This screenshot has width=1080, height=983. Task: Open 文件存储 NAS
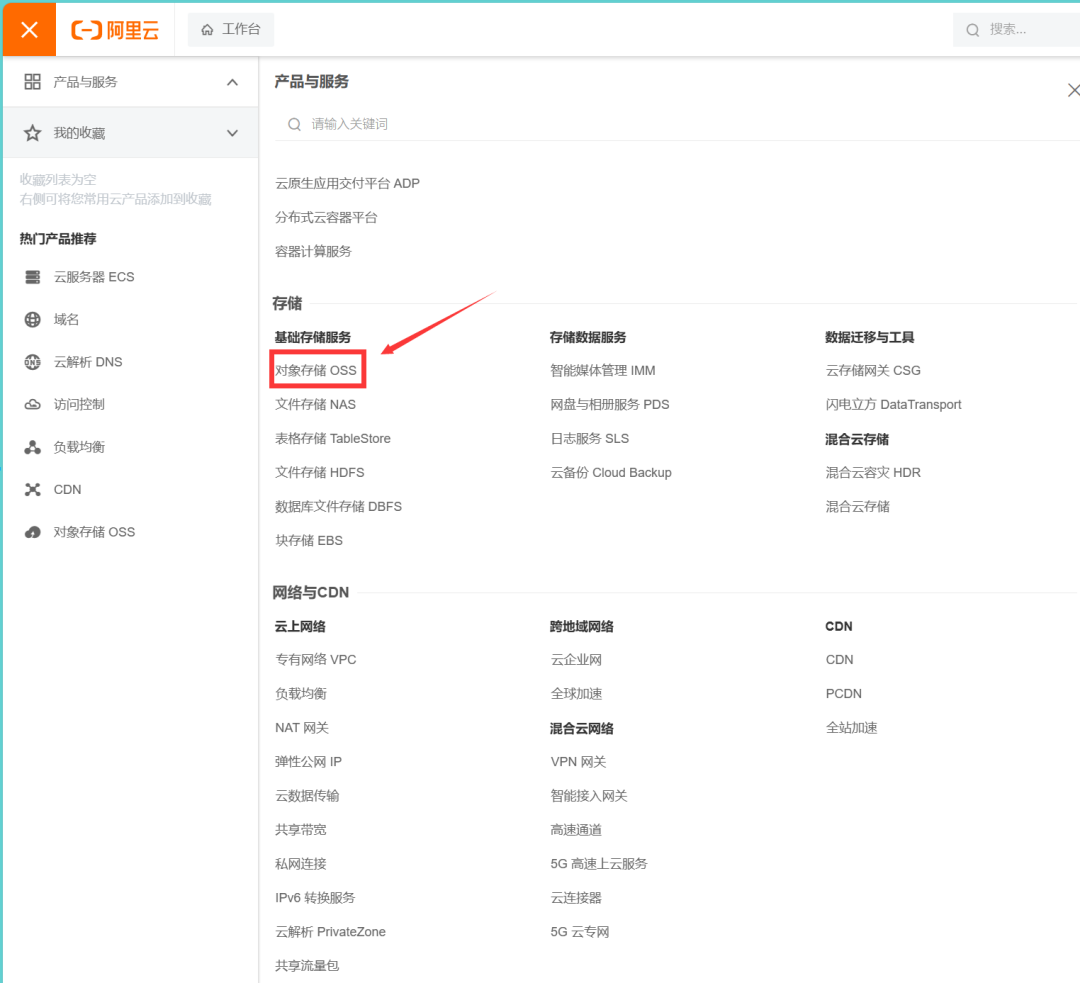pyautogui.click(x=315, y=404)
